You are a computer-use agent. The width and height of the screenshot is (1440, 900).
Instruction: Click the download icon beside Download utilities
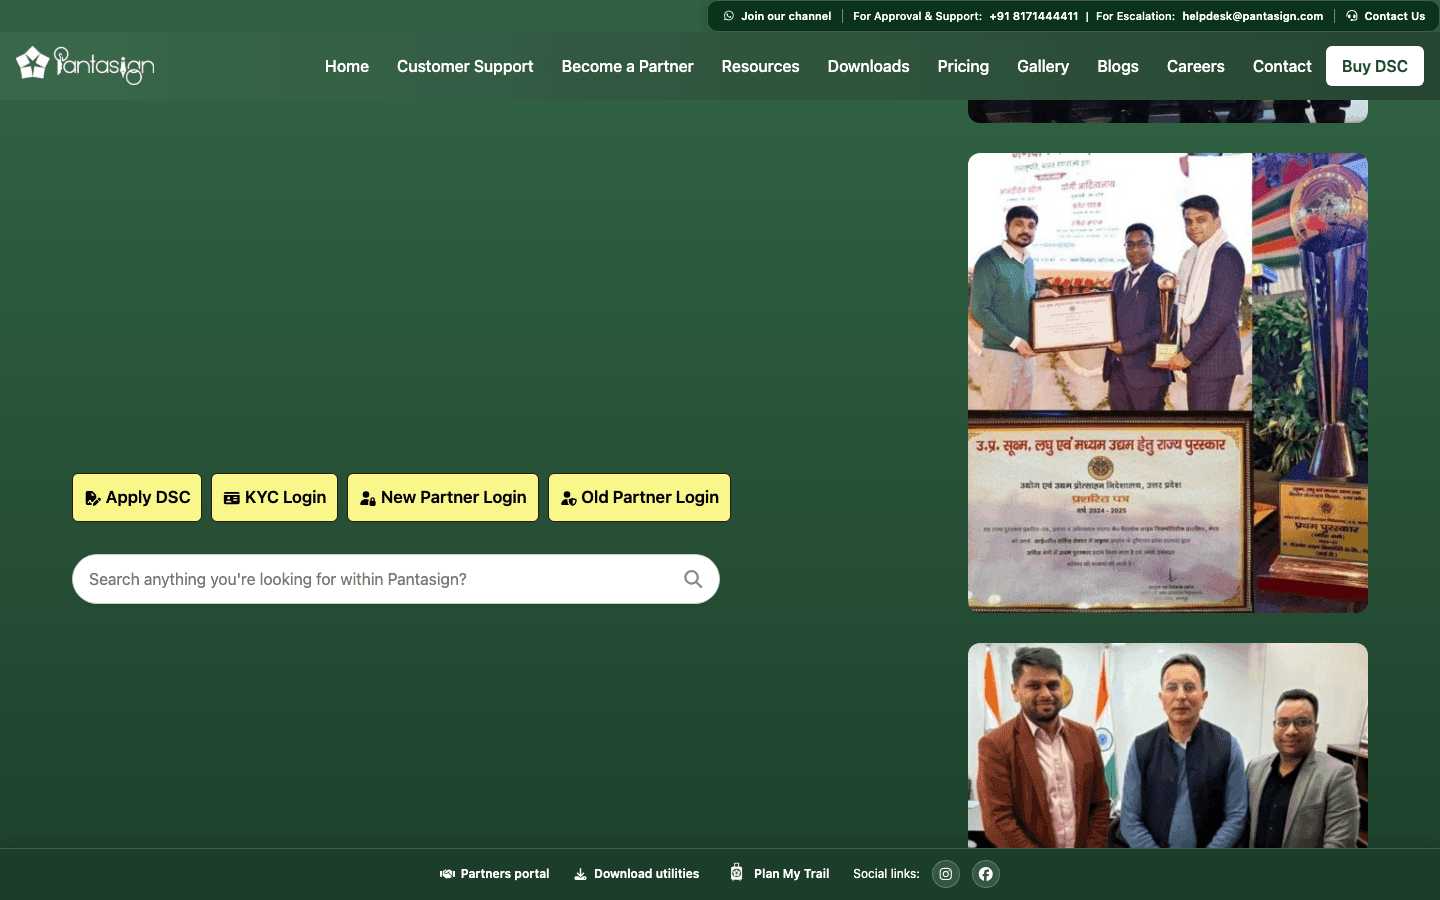pos(580,874)
